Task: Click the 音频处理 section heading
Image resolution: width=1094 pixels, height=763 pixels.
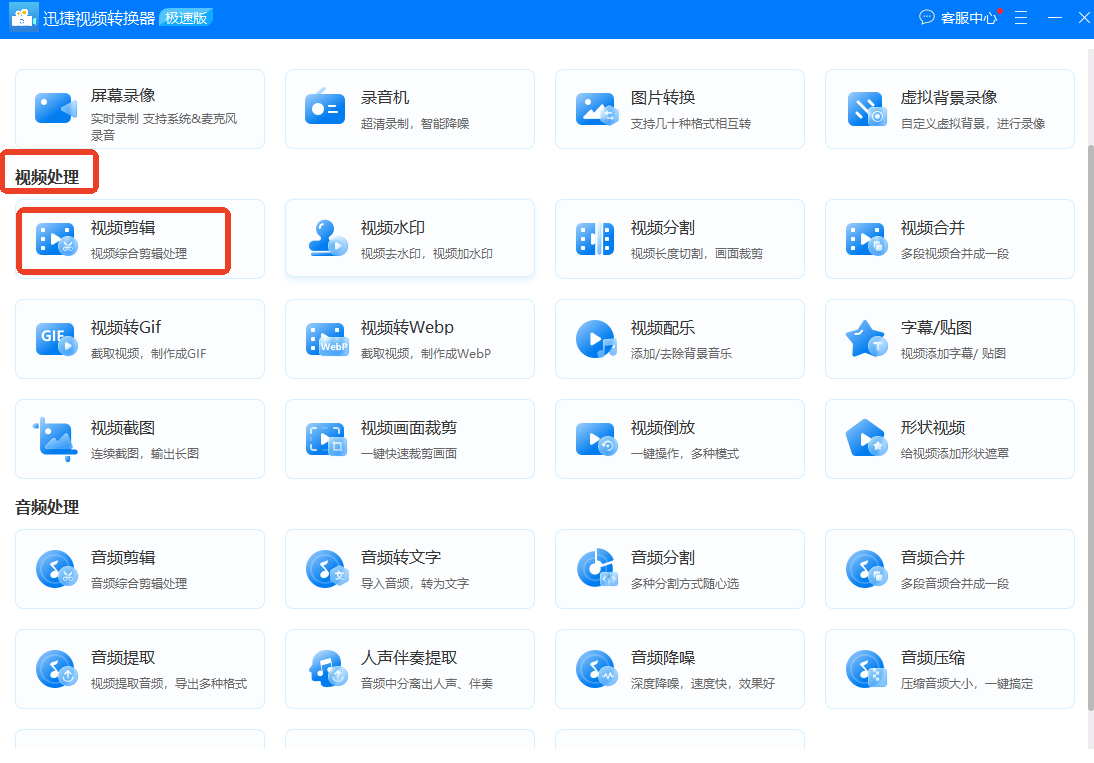Action: [x=47, y=507]
